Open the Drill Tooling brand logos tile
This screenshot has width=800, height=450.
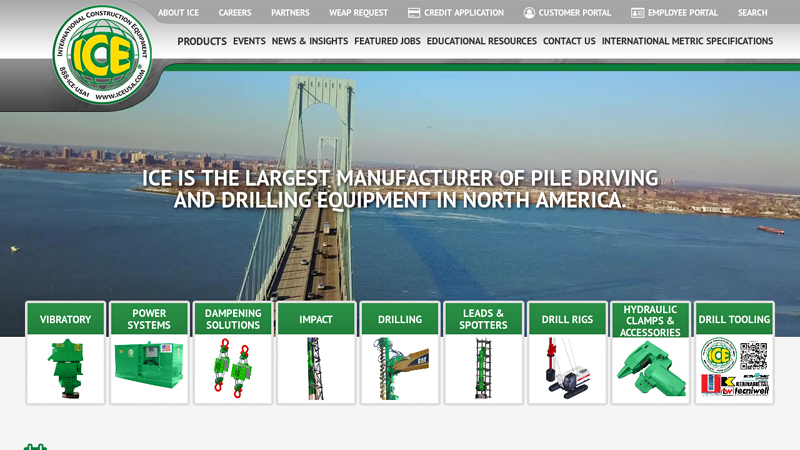click(x=734, y=369)
